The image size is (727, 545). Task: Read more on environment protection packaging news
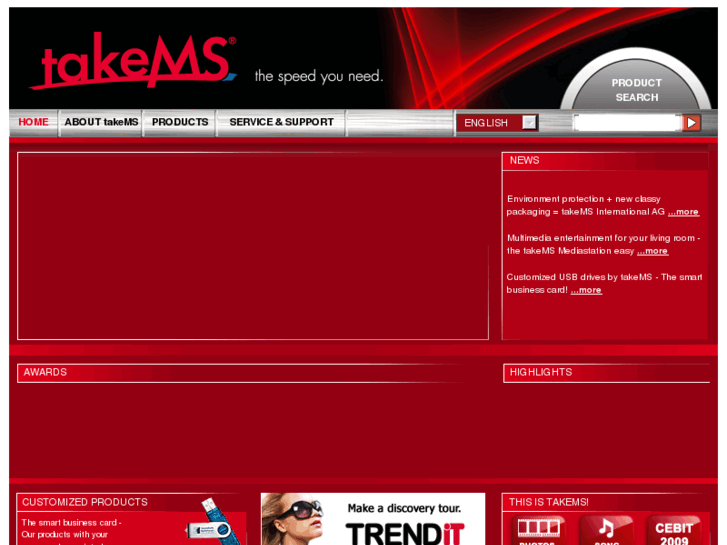683,212
